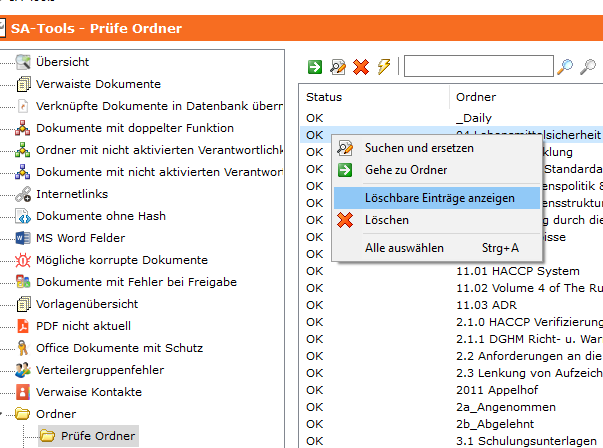The height and width of the screenshot is (448, 603).
Task: Open Übersicht in the tree
Action: pos(62,62)
